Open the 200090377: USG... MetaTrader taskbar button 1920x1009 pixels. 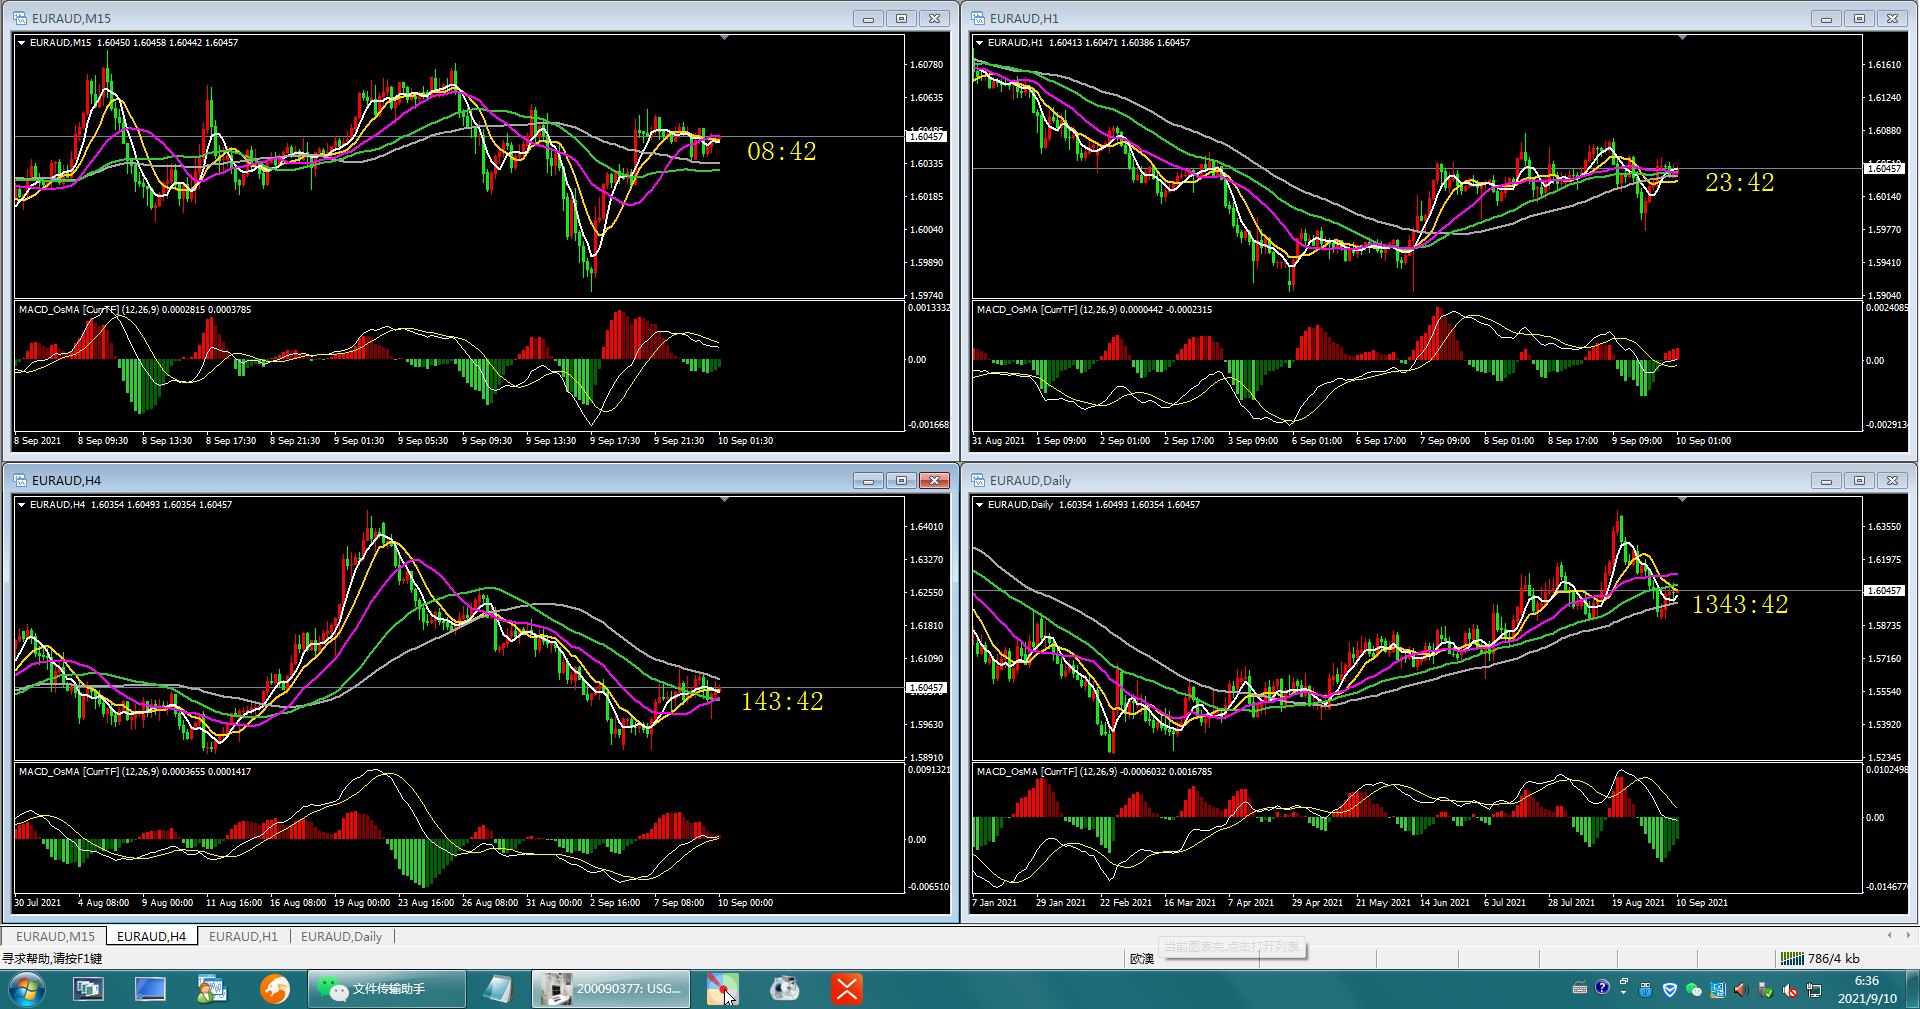click(610, 990)
